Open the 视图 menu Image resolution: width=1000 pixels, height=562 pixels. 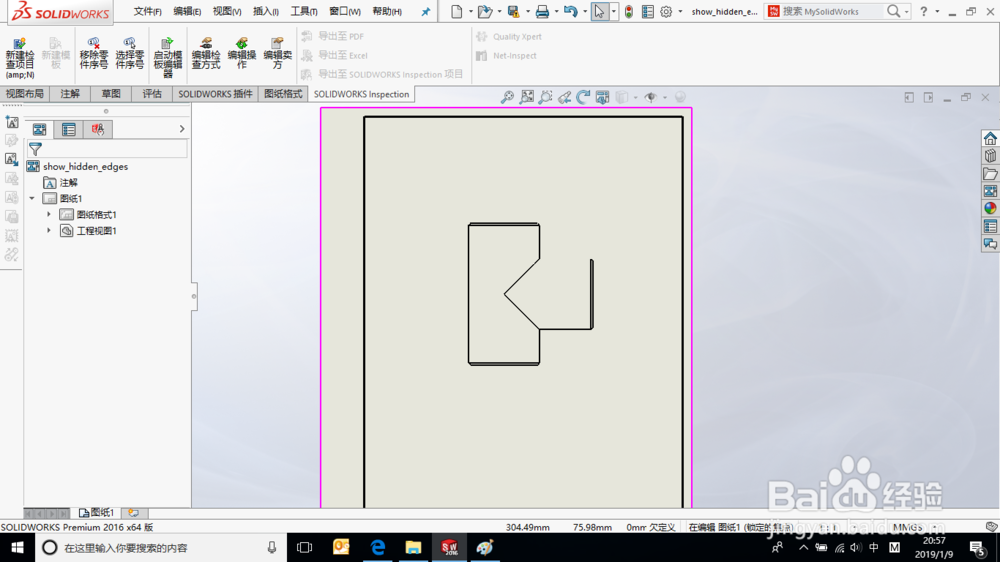[226, 11]
